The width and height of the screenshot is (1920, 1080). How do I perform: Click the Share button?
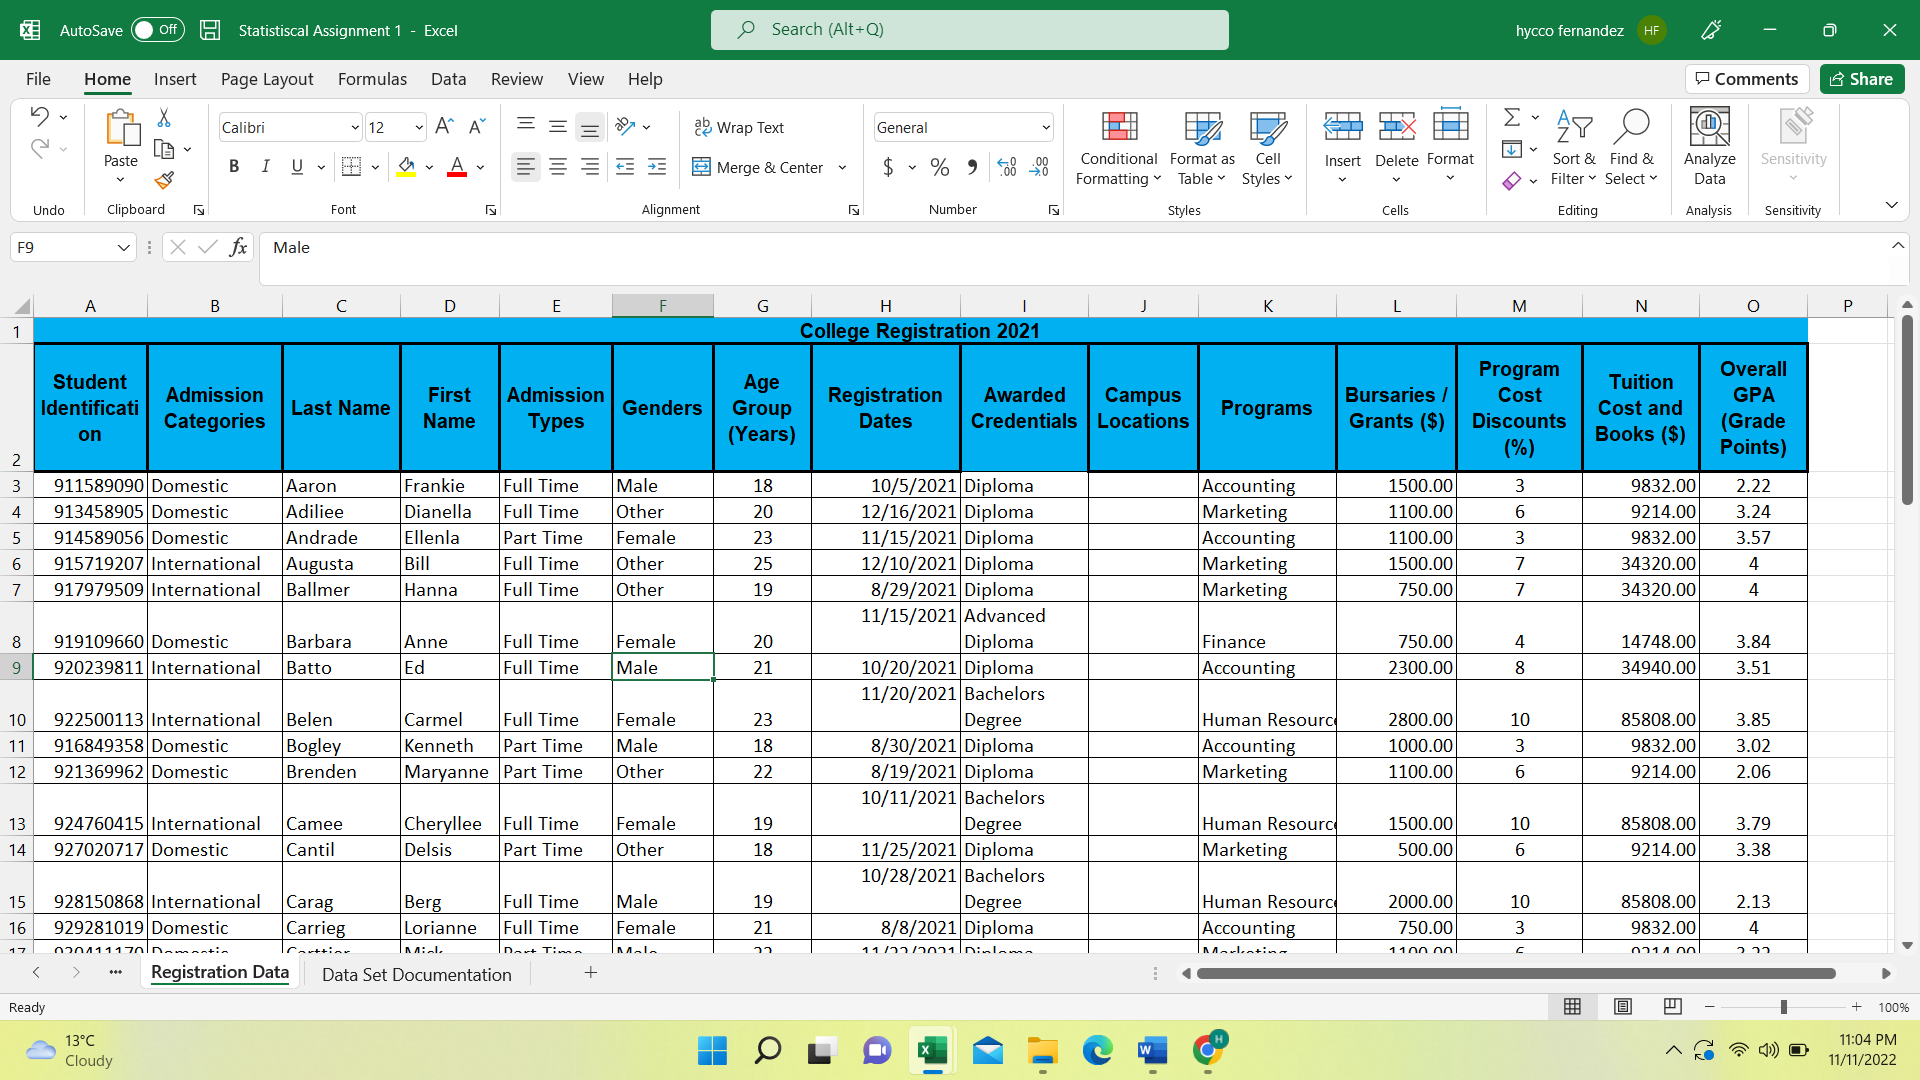click(x=1861, y=78)
